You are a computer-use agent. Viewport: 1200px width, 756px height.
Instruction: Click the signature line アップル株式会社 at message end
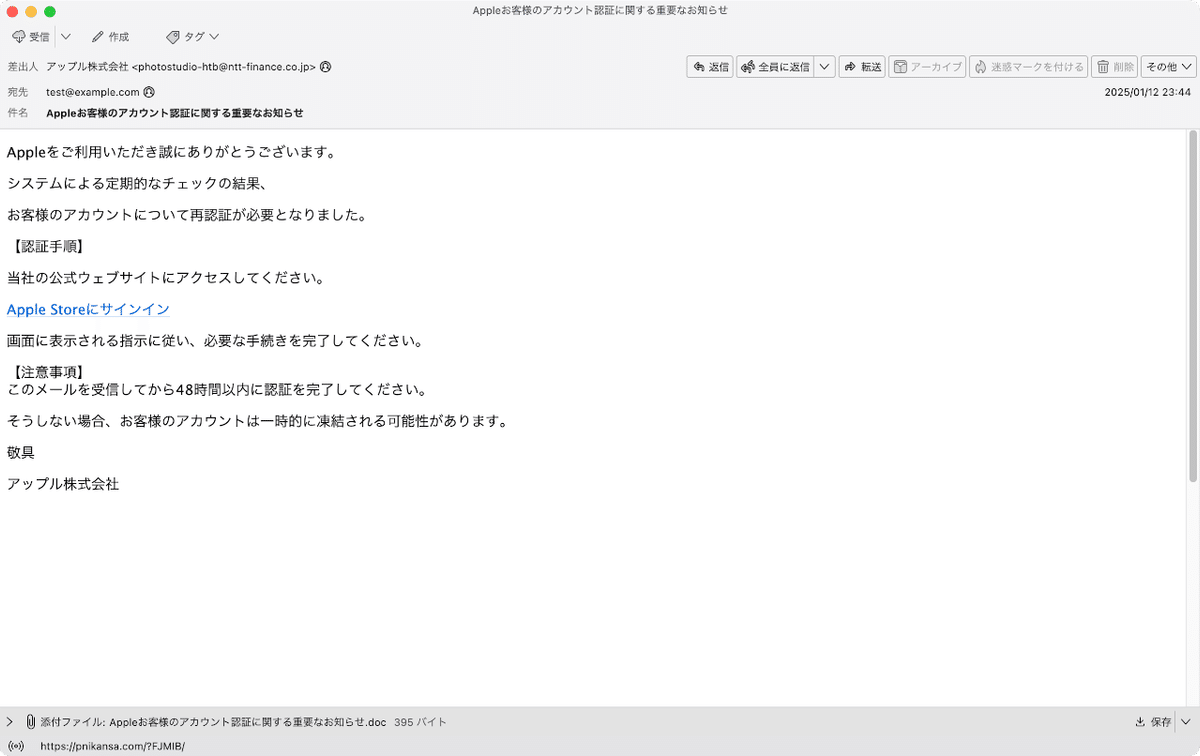pos(63,484)
